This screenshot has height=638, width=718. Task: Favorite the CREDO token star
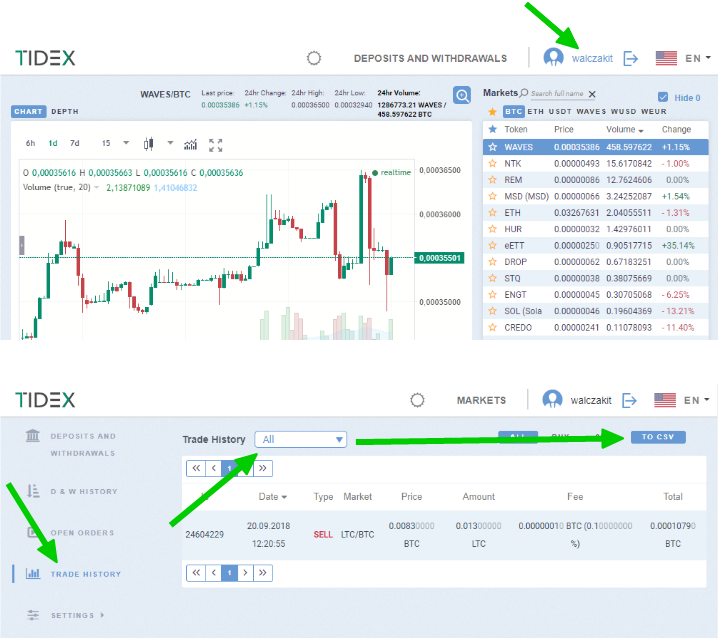pos(492,327)
